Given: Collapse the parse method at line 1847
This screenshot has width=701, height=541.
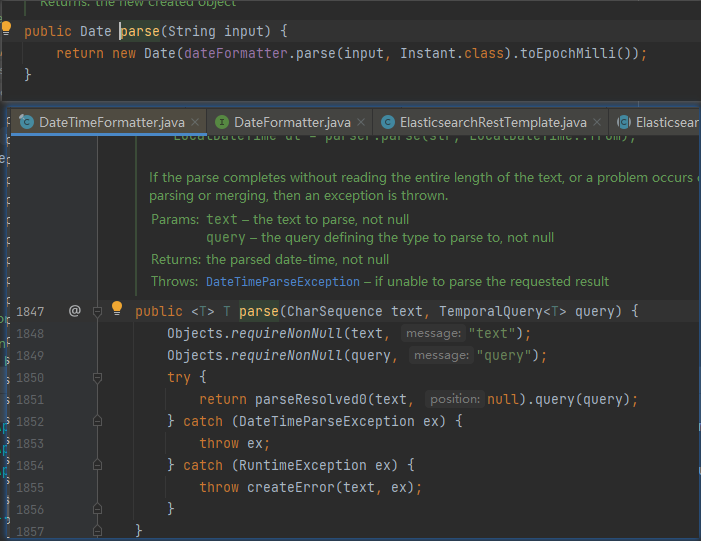Looking at the screenshot, I should (98, 311).
